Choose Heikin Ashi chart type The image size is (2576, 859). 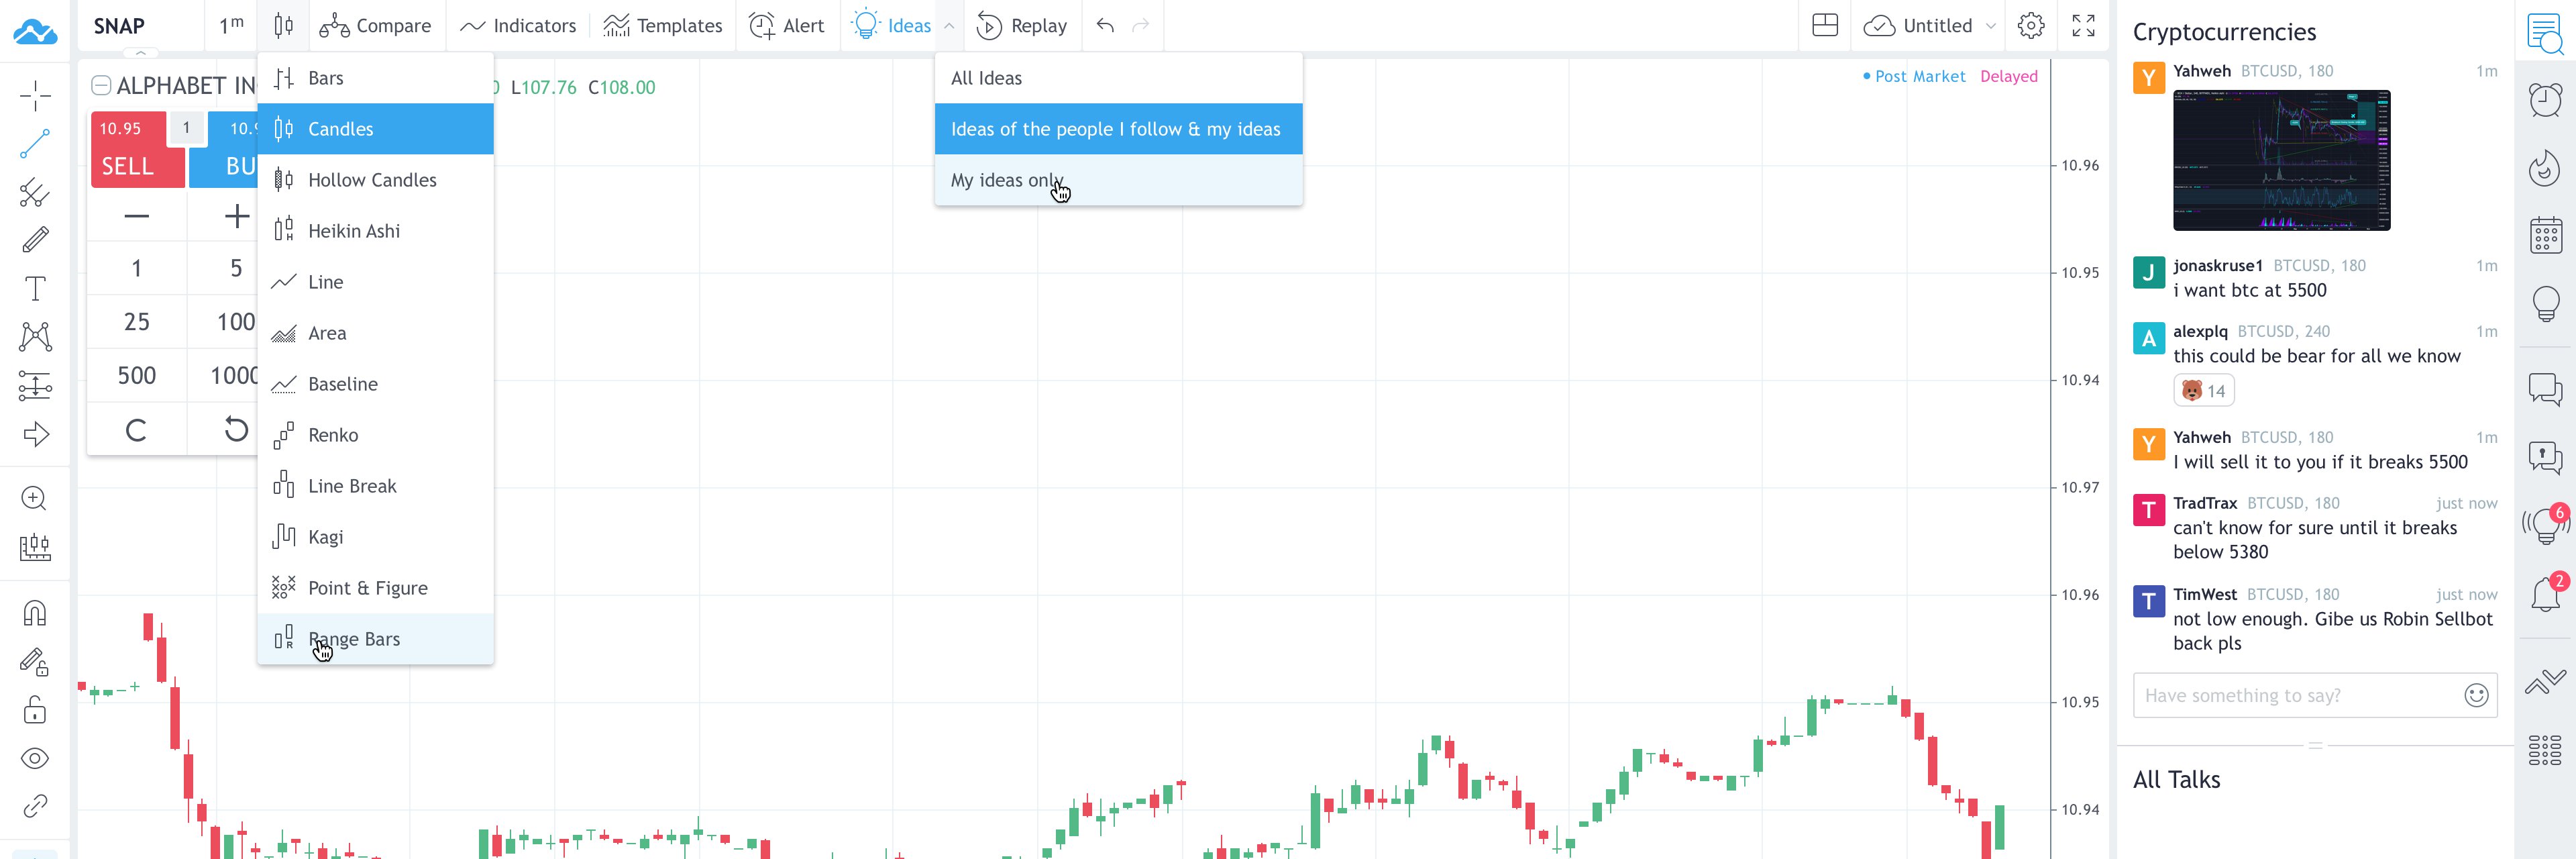pos(375,231)
